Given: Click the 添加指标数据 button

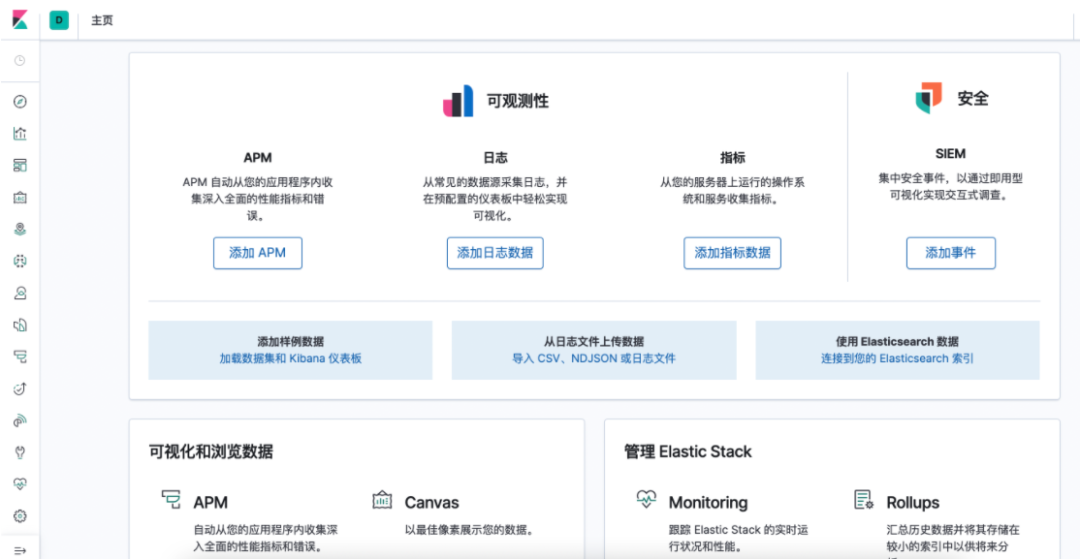Looking at the screenshot, I should 732,253.
